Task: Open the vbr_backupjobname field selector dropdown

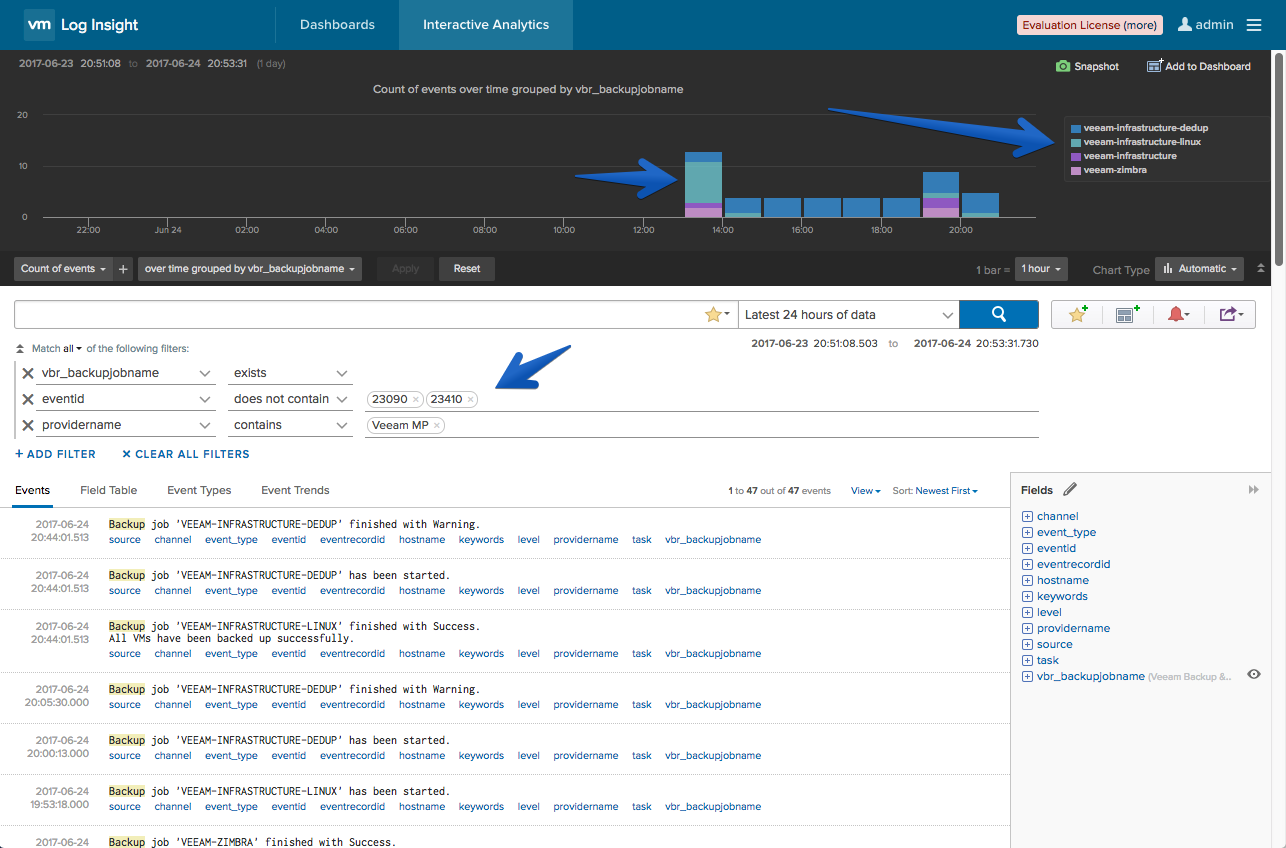Action: 125,373
